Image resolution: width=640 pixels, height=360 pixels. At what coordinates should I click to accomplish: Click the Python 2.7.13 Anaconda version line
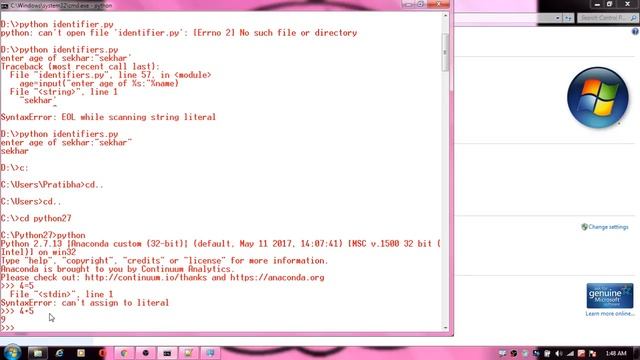point(220,244)
